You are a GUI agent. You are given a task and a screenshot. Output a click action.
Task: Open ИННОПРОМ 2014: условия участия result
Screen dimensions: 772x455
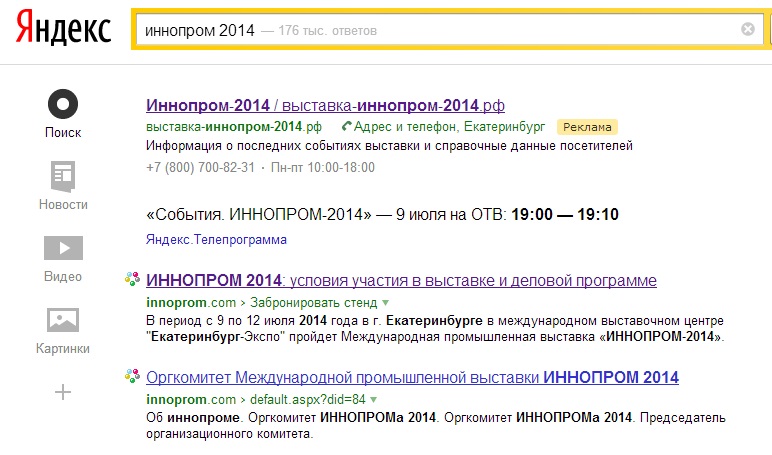click(401, 280)
